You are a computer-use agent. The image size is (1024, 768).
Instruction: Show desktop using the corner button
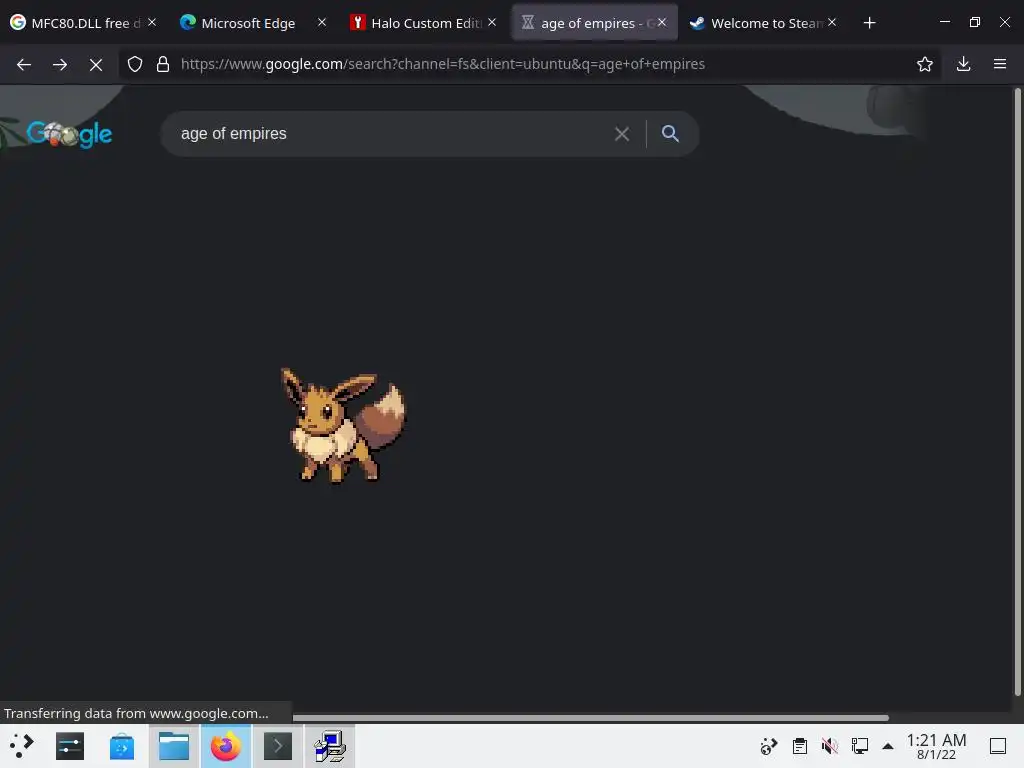pos(998,746)
